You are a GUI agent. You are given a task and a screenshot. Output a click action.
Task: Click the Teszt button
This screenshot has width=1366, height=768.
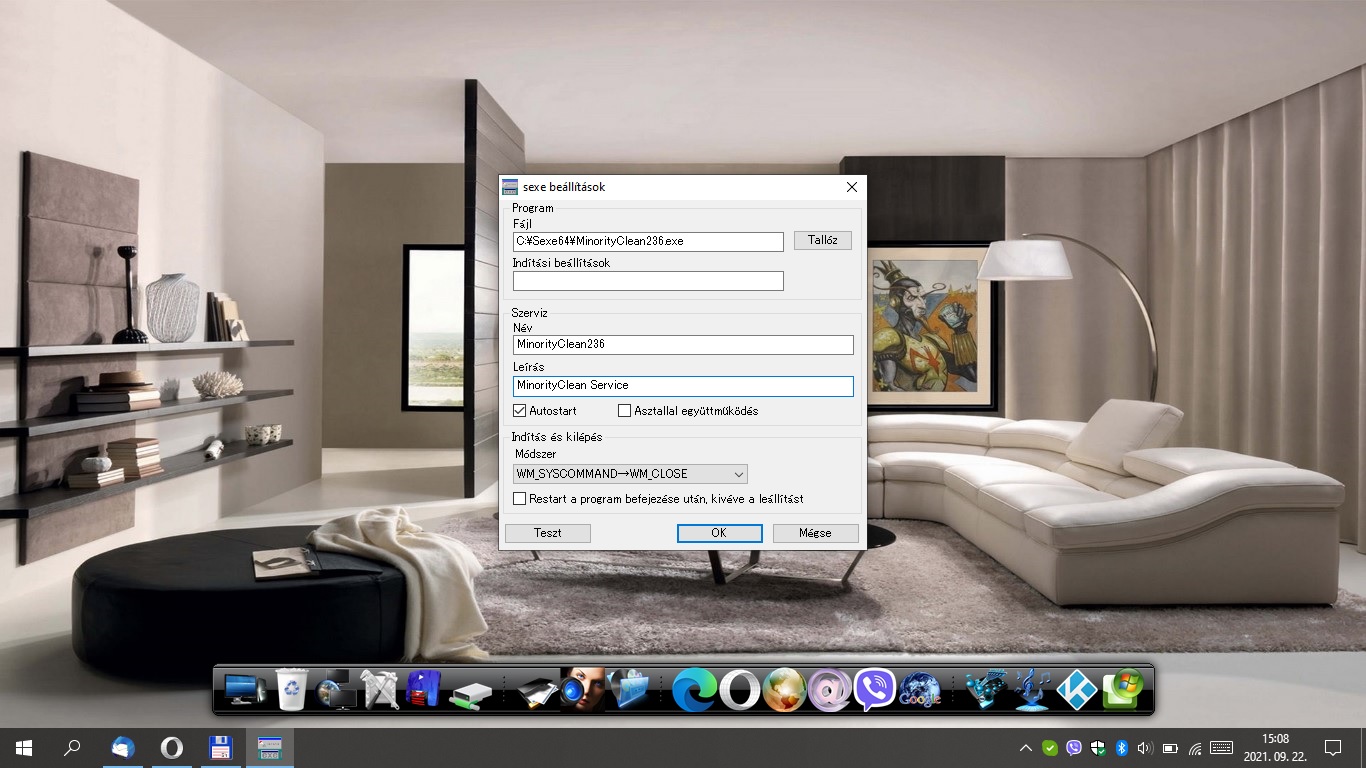coord(547,533)
